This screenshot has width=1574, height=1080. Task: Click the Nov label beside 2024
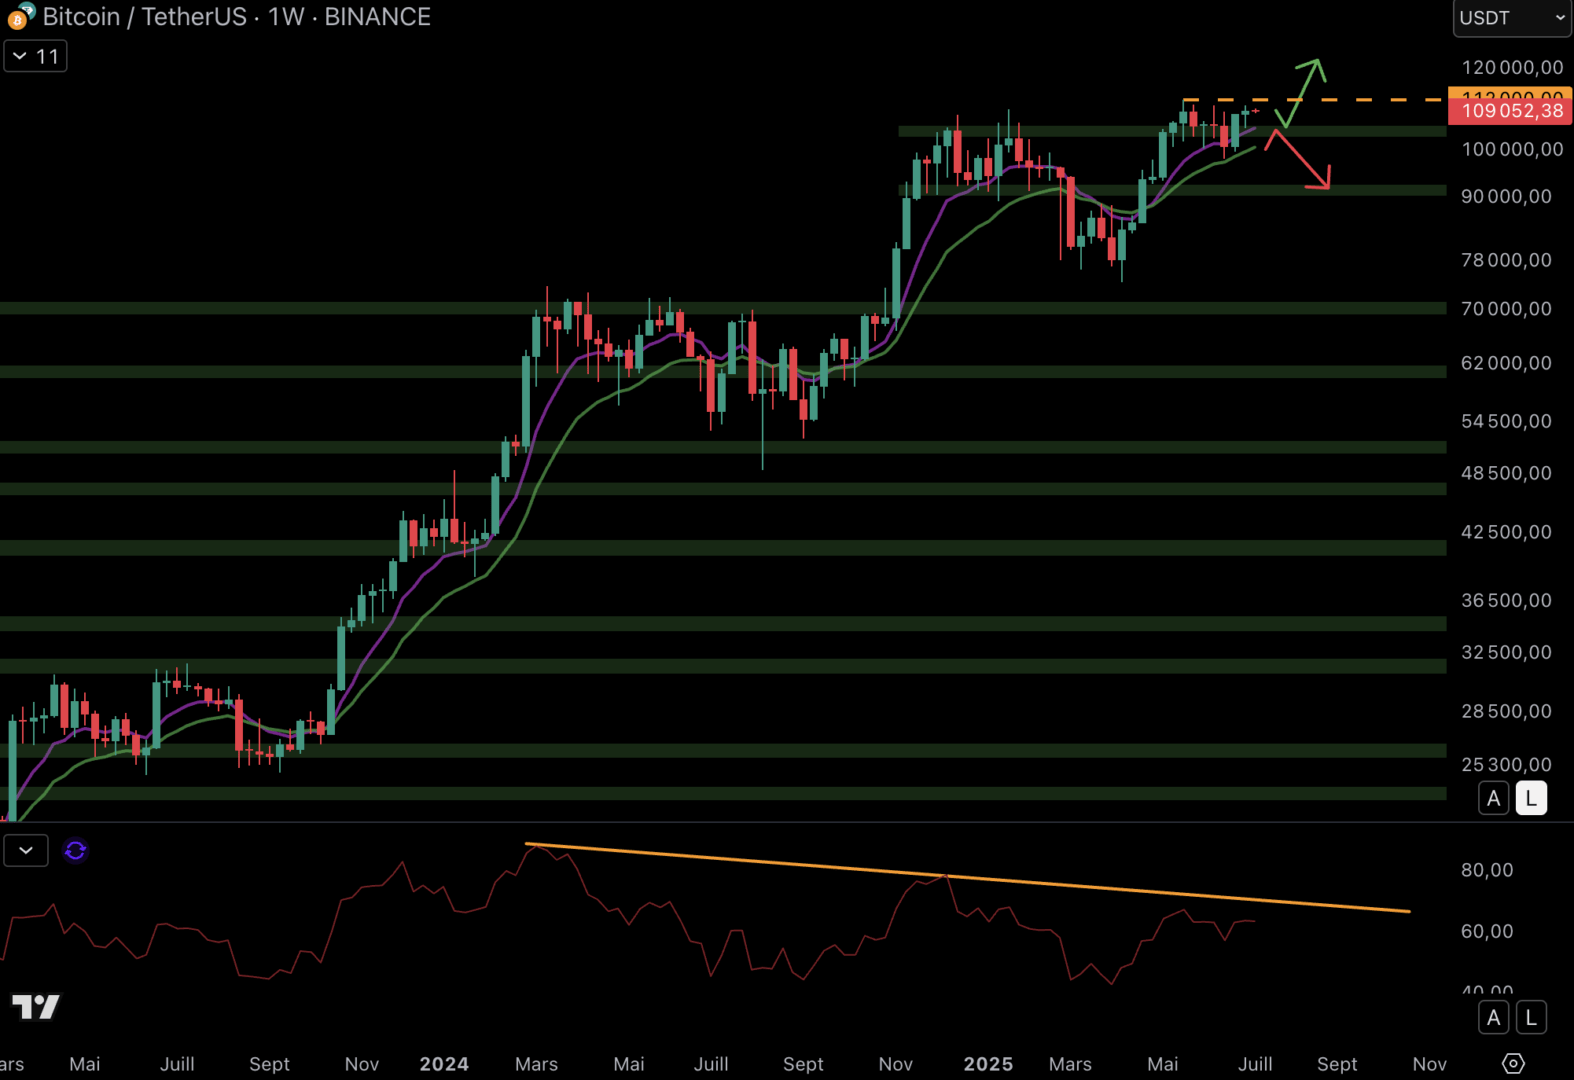pyautogui.click(x=362, y=1064)
